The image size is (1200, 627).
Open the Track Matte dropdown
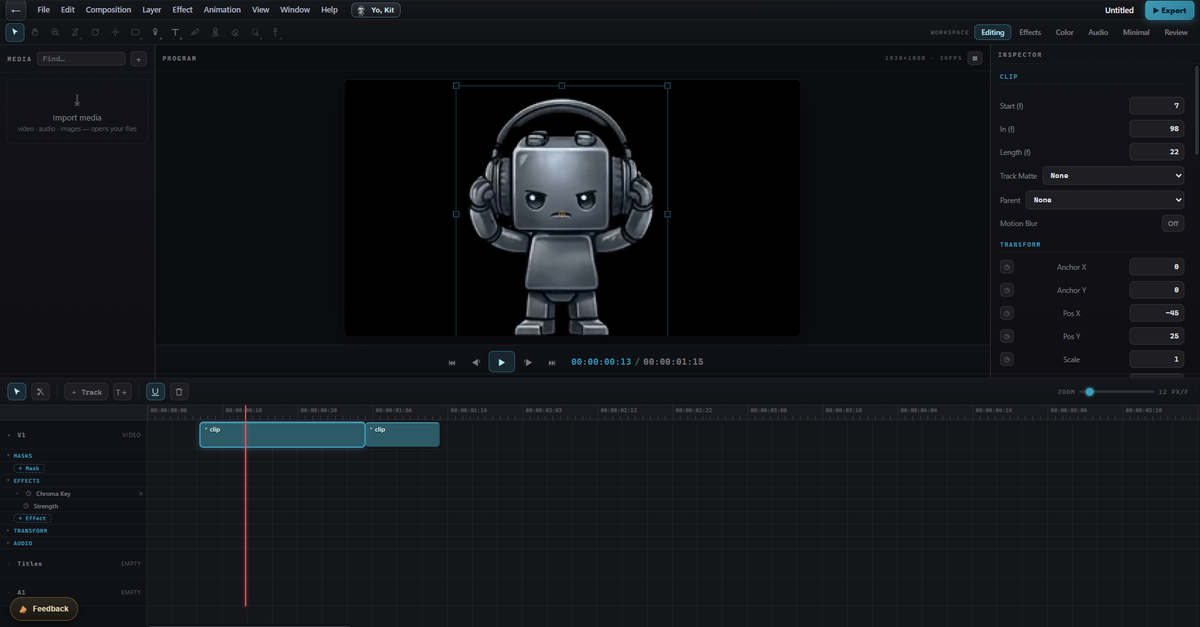(x=1113, y=176)
